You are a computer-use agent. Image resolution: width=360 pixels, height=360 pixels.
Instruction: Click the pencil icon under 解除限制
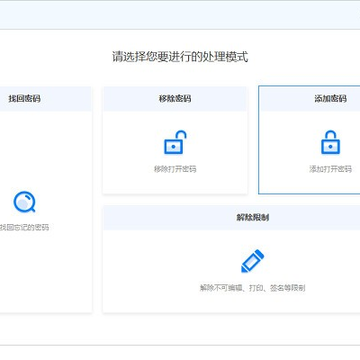coord(252,261)
